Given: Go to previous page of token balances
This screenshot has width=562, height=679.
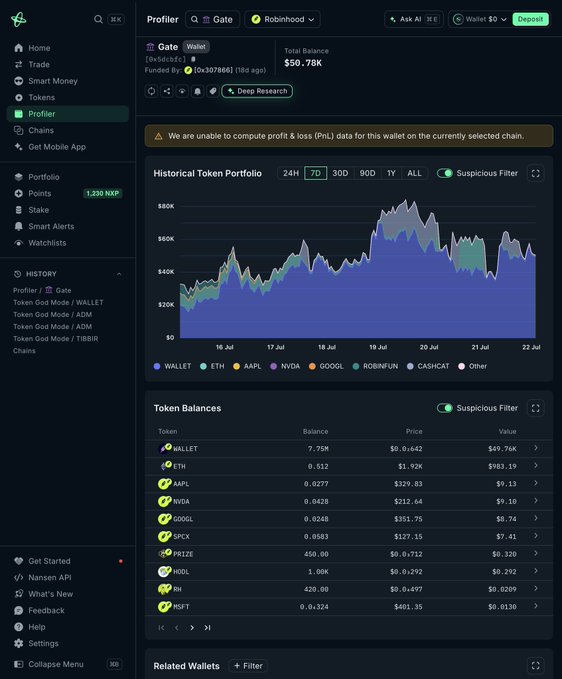Looking at the screenshot, I should 177,627.
